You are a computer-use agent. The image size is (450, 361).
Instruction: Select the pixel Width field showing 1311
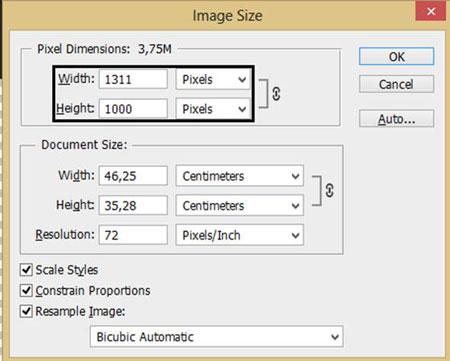(x=133, y=79)
